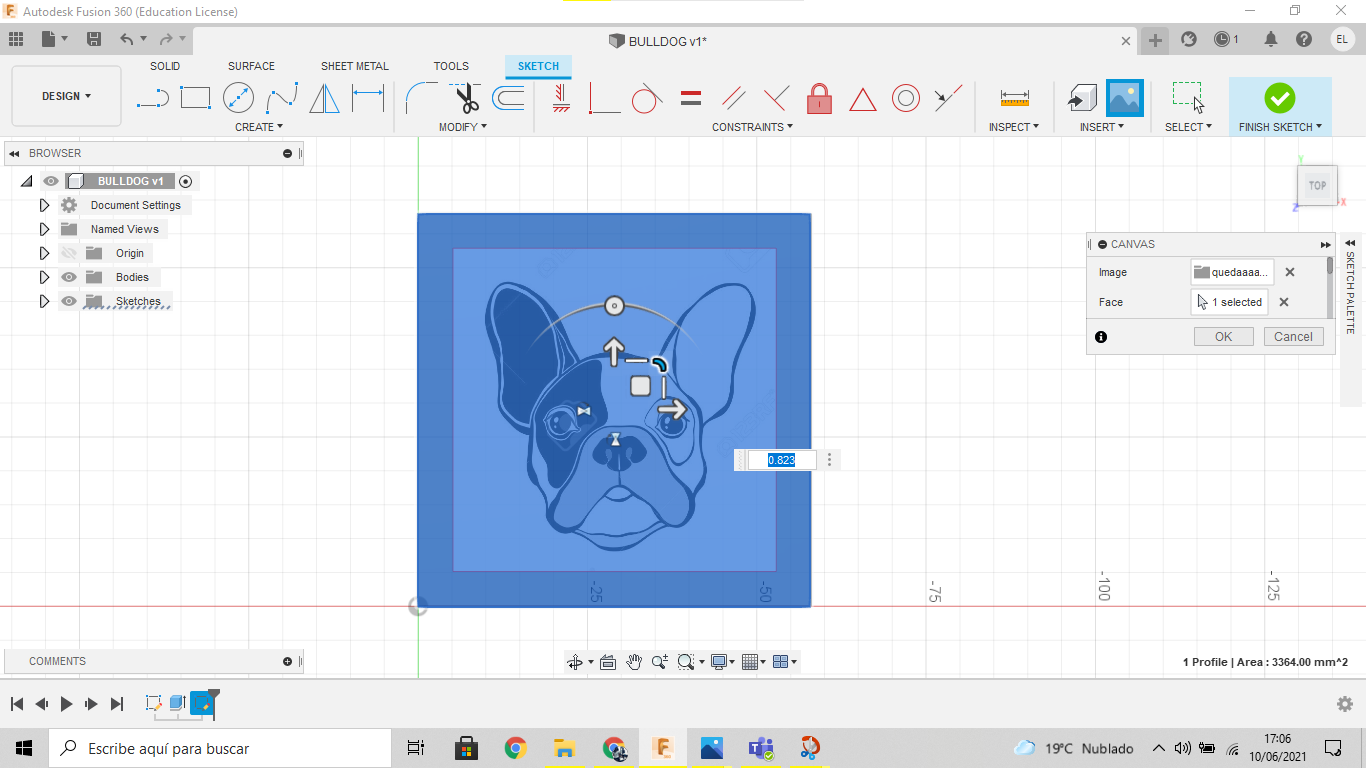The width and height of the screenshot is (1366, 768).
Task: Toggle visibility of Bodies folder
Action: [x=69, y=277]
